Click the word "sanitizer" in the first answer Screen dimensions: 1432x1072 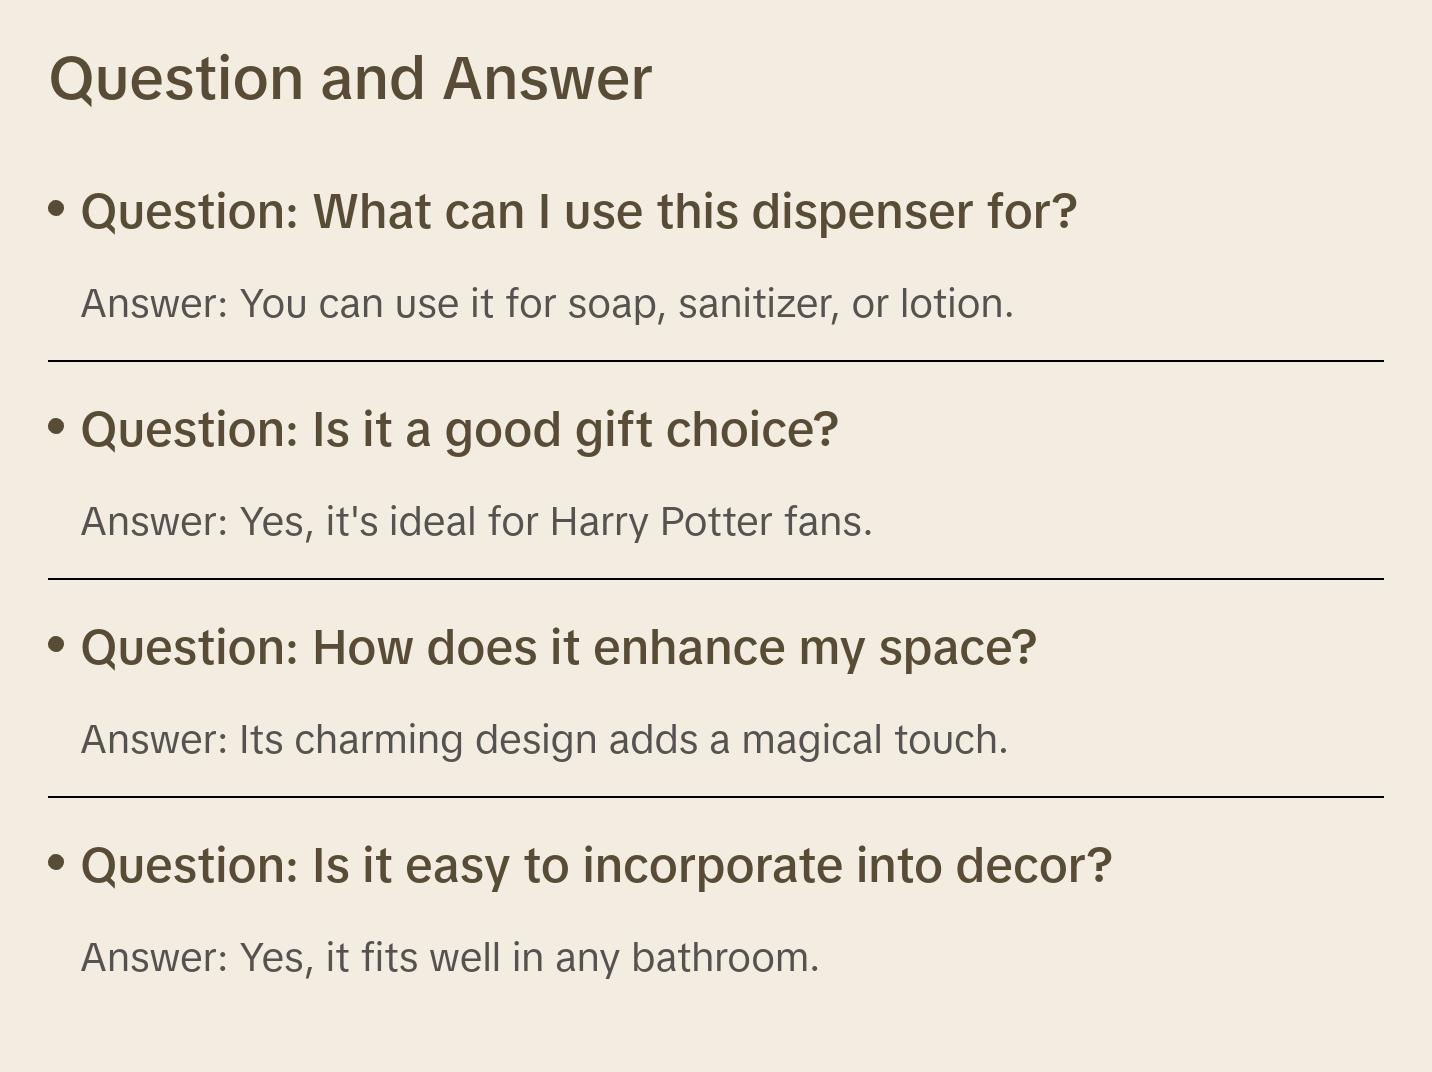(x=758, y=304)
